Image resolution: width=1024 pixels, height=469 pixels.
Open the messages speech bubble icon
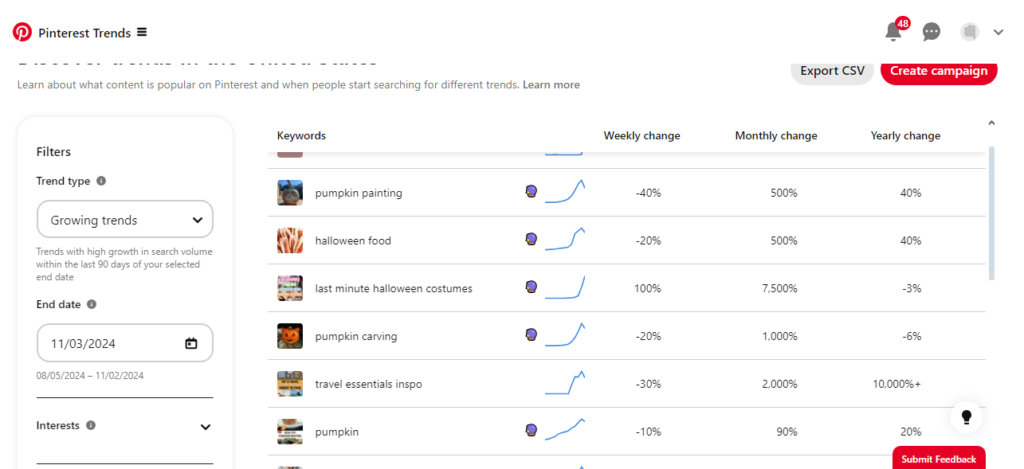[x=931, y=31]
